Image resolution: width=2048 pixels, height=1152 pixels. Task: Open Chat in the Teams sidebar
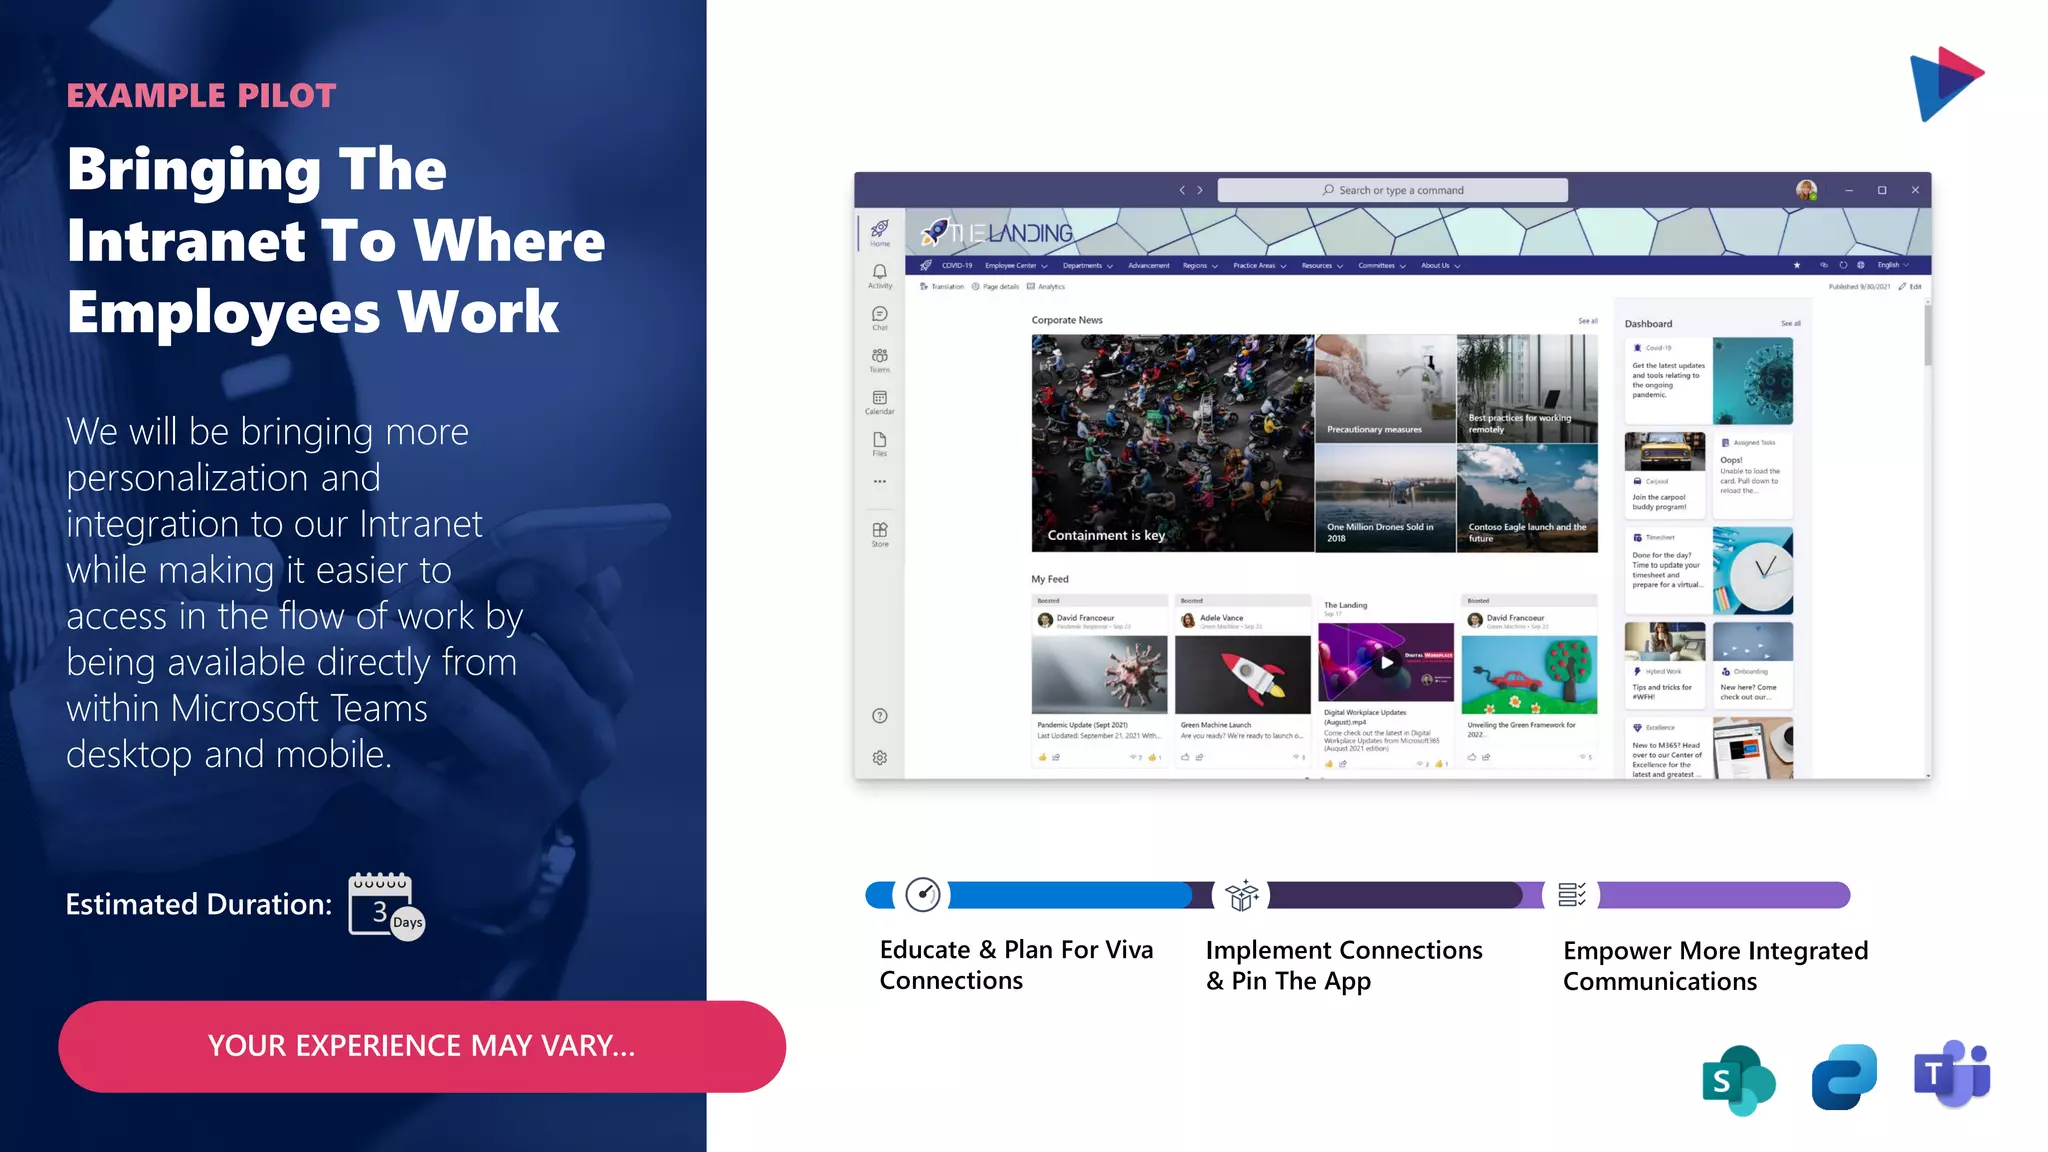pyautogui.click(x=879, y=318)
